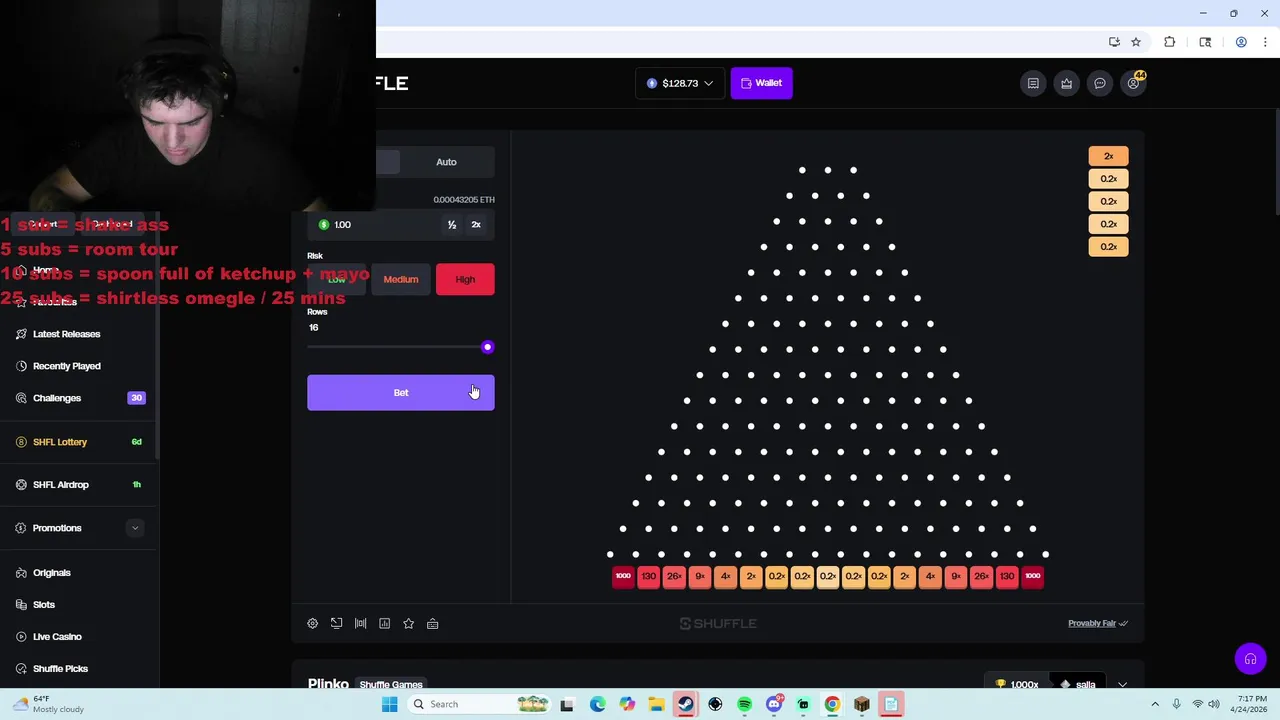This screenshot has width=1280, height=720.
Task: Open the VIP crown icon
Action: tap(1066, 83)
